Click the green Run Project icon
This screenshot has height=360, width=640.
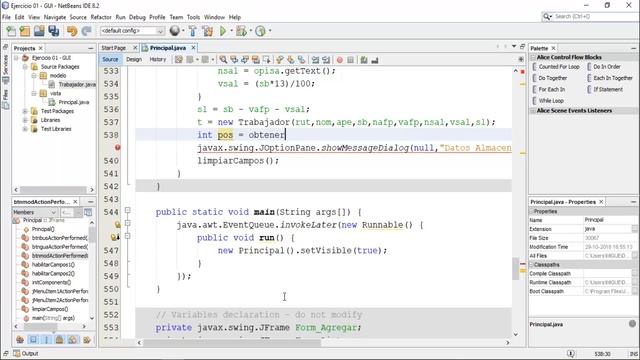click(223, 31)
